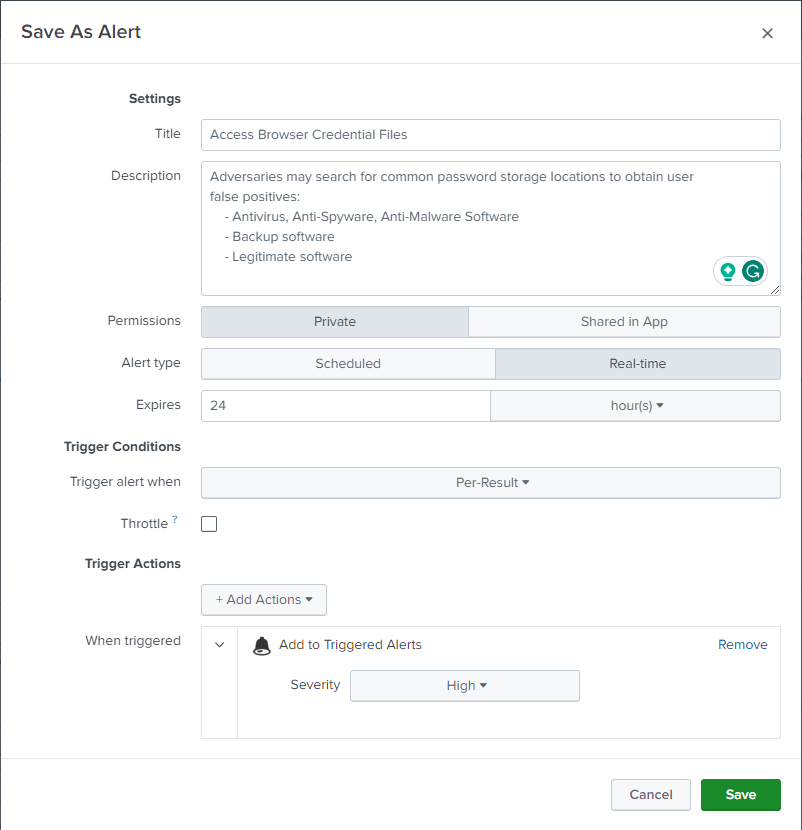Viewport: 802px width, 830px height.
Task: Click the green Grammarly G icon
Action: point(752,270)
